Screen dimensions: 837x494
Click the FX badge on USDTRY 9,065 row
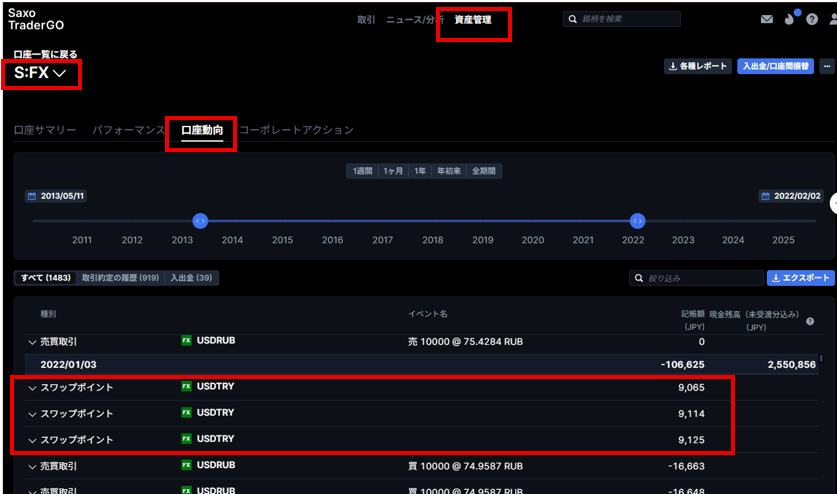click(186, 386)
